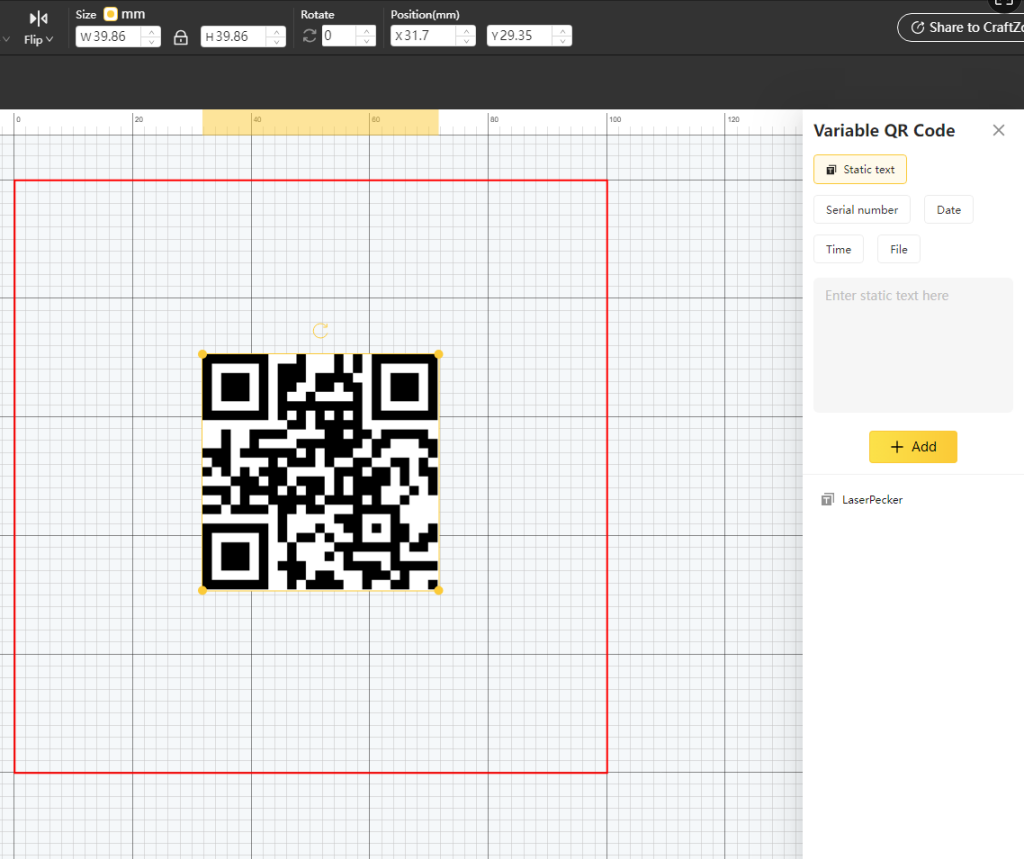The width and height of the screenshot is (1024, 859).
Task: Open the Flip dropdown
Action: pos(39,39)
